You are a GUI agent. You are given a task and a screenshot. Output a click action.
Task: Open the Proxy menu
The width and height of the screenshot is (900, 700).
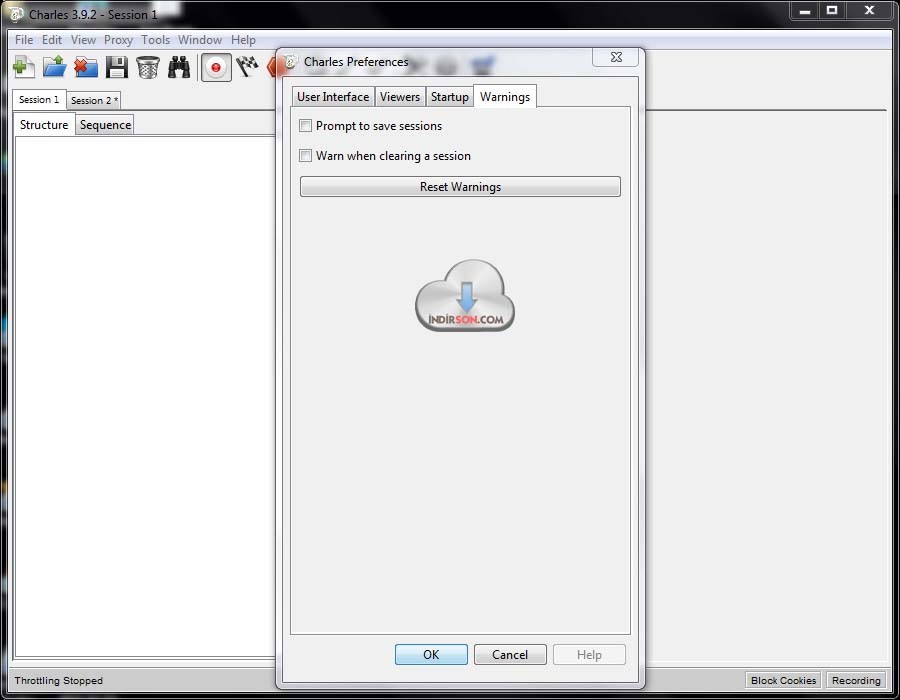pyautogui.click(x=118, y=40)
